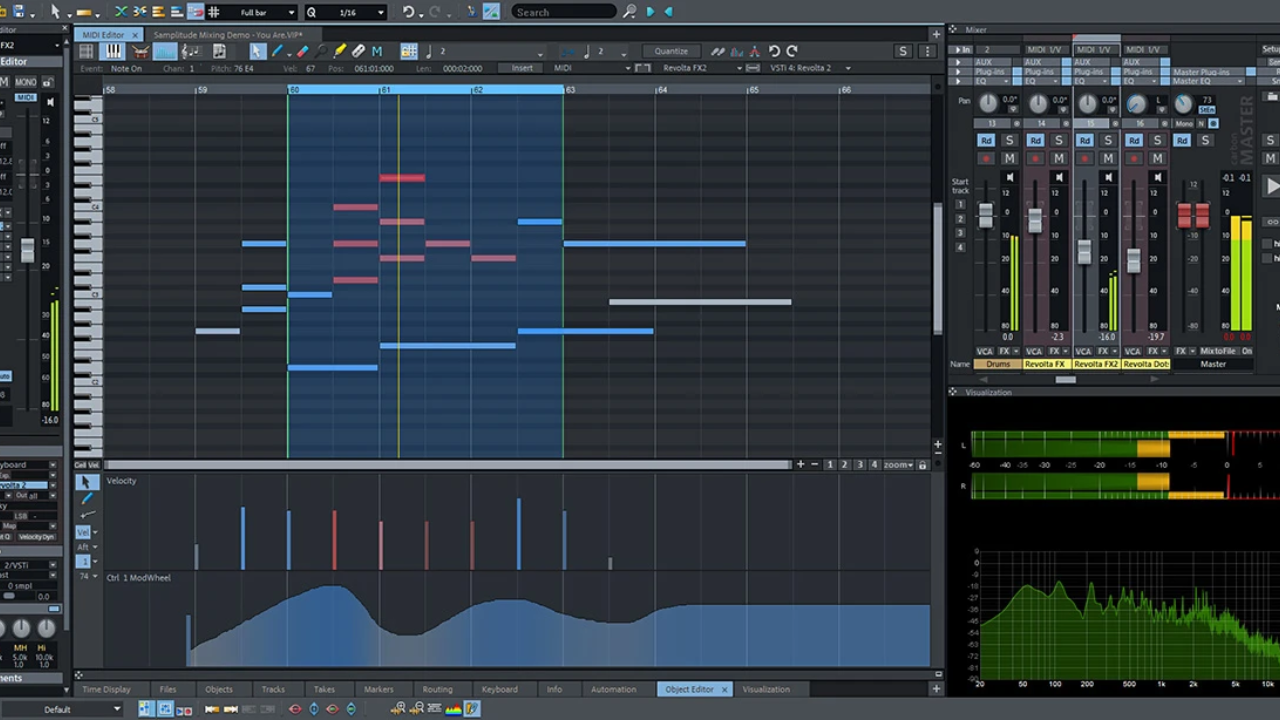Image resolution: width=1280 pixels, height=720 pixels.
Task: Open the score editor view icon
Action: (190, 52)
